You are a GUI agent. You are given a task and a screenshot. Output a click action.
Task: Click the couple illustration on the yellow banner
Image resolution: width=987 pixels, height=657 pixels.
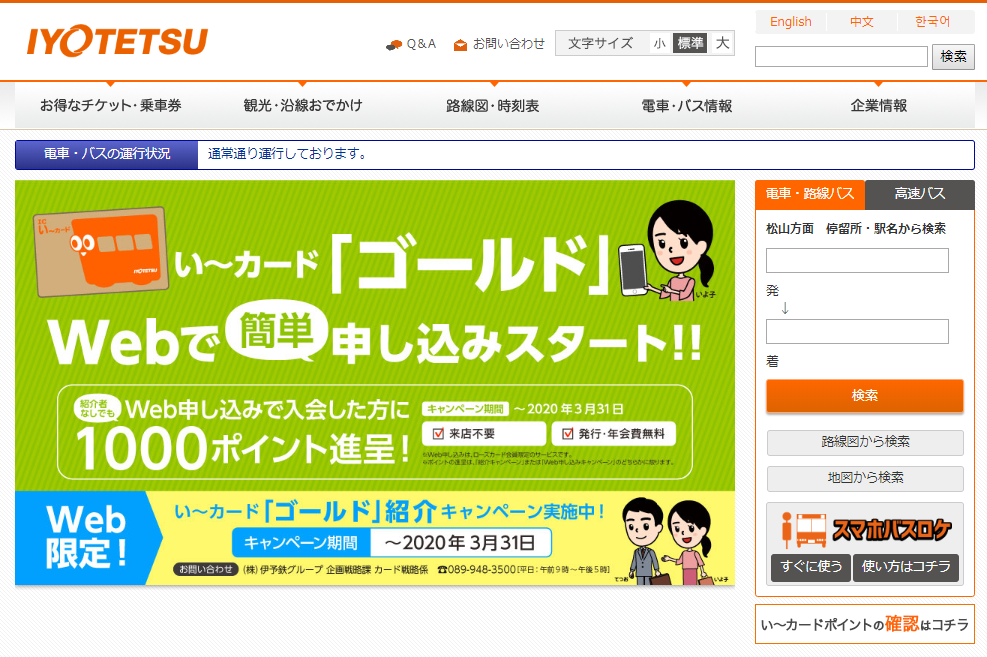pyautogui.click(x=670, y=541)
